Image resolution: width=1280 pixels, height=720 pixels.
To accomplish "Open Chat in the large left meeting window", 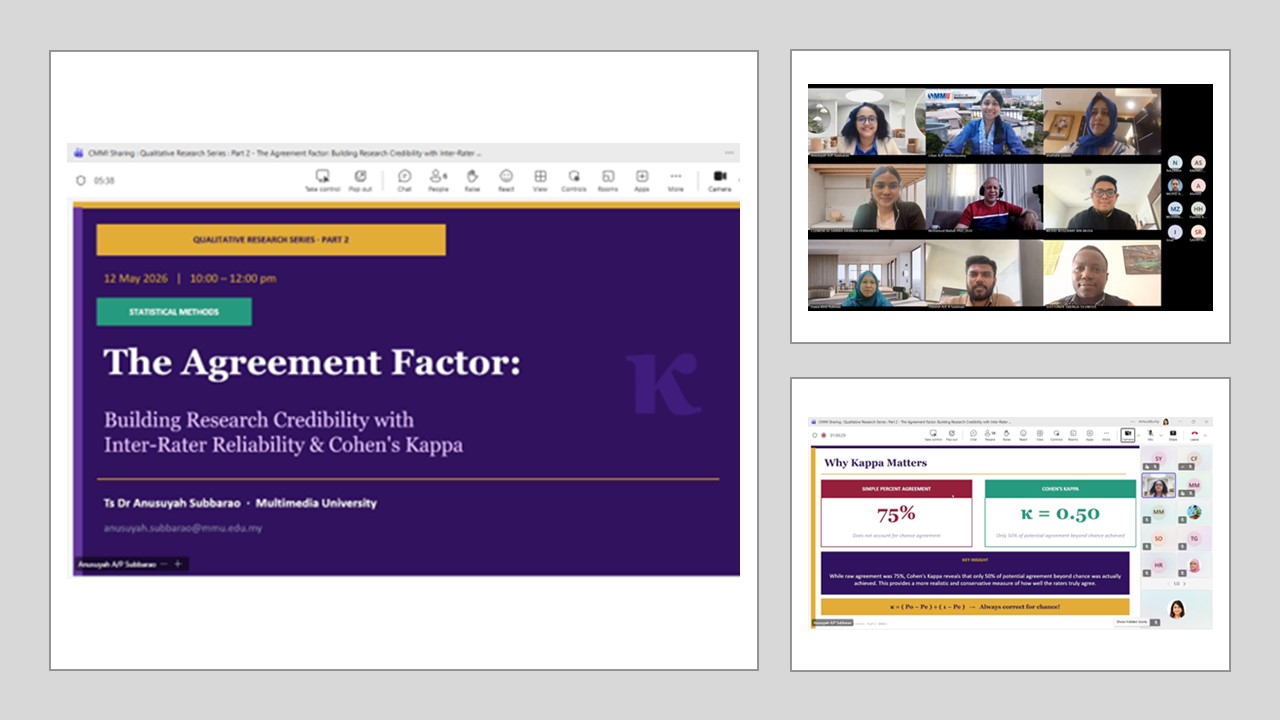I will (404, 180).
